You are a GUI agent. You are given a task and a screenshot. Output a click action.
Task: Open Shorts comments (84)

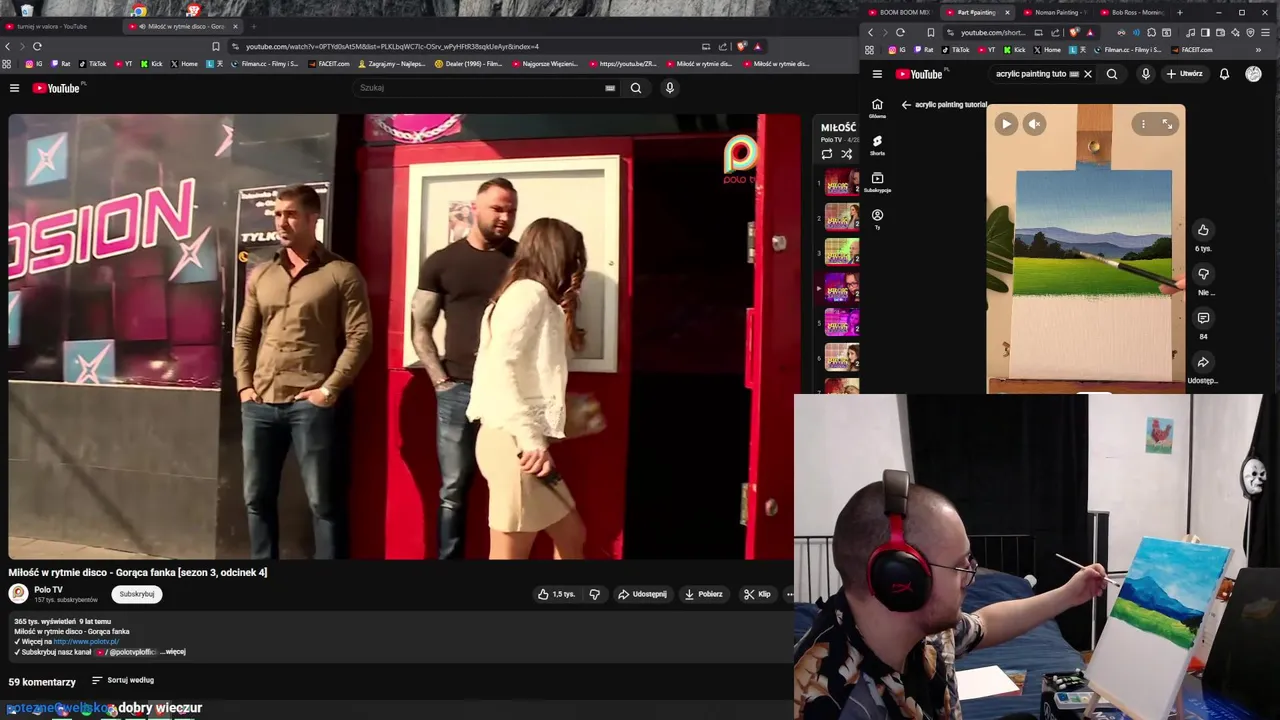(x=1203, y=318)
